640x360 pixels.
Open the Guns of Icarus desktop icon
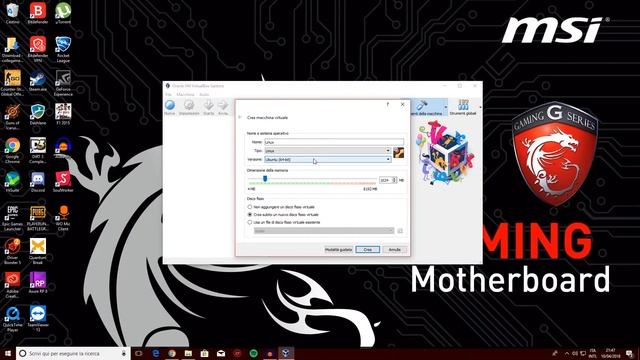pos(12,116)
